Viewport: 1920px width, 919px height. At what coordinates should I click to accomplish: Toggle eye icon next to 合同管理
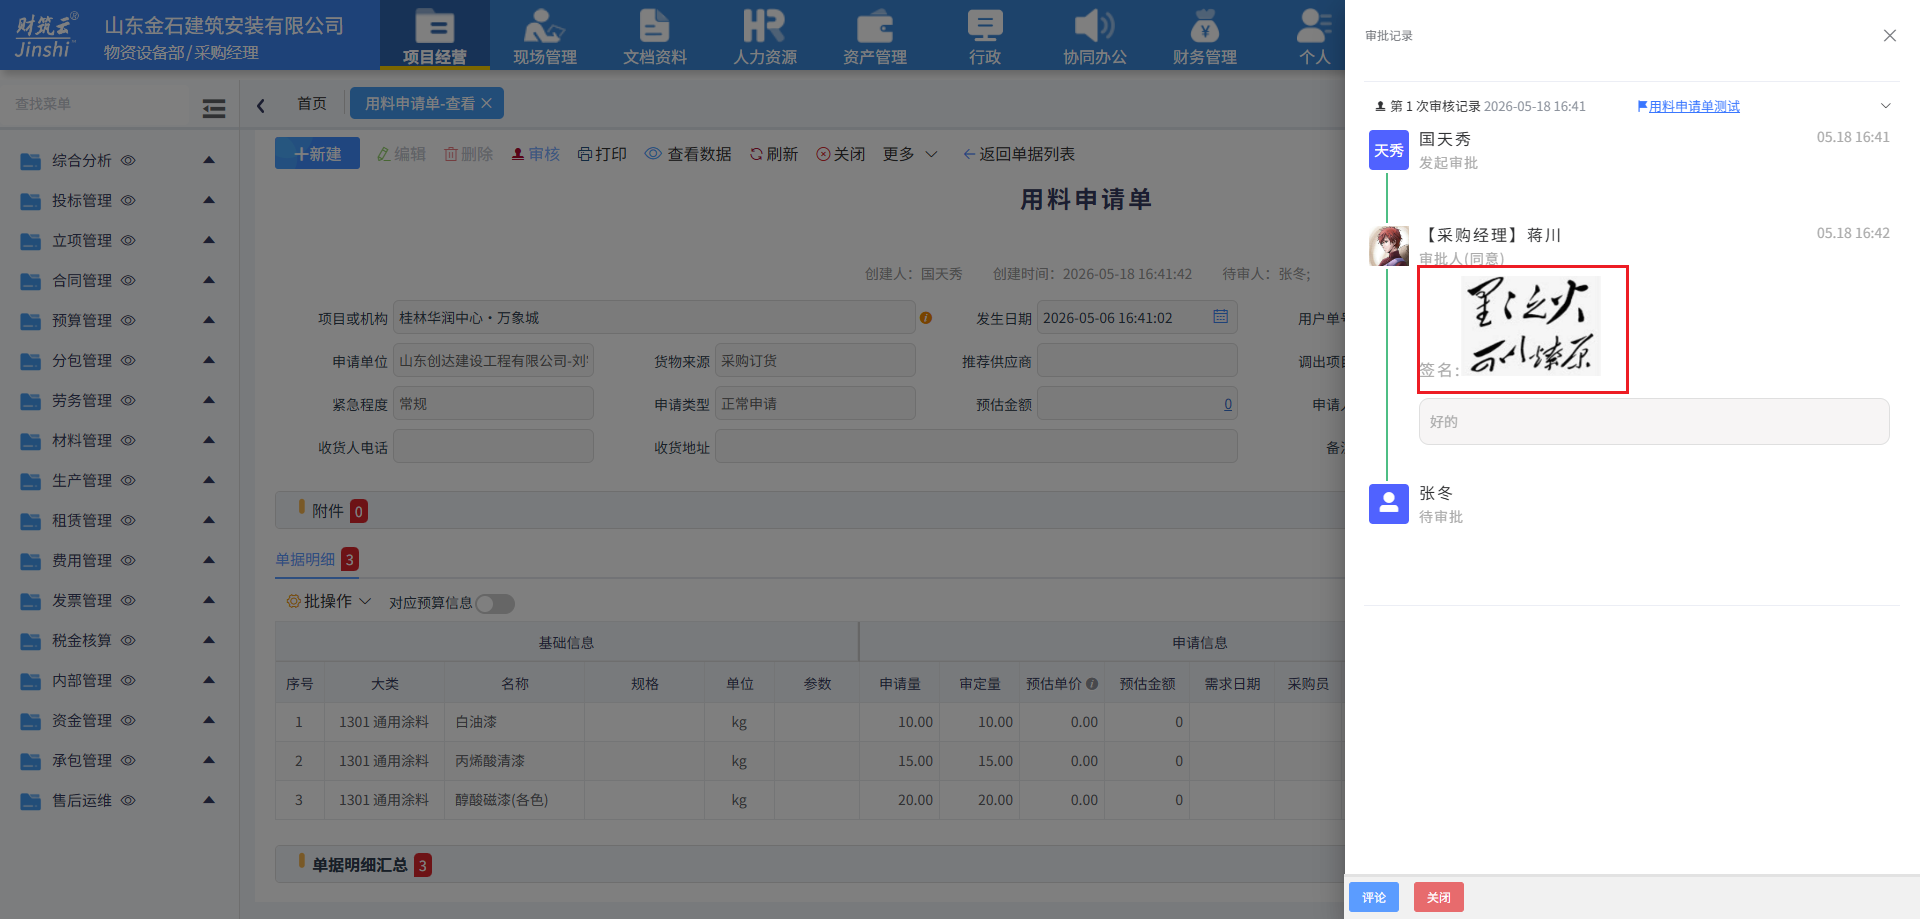[x=128, y=280]
